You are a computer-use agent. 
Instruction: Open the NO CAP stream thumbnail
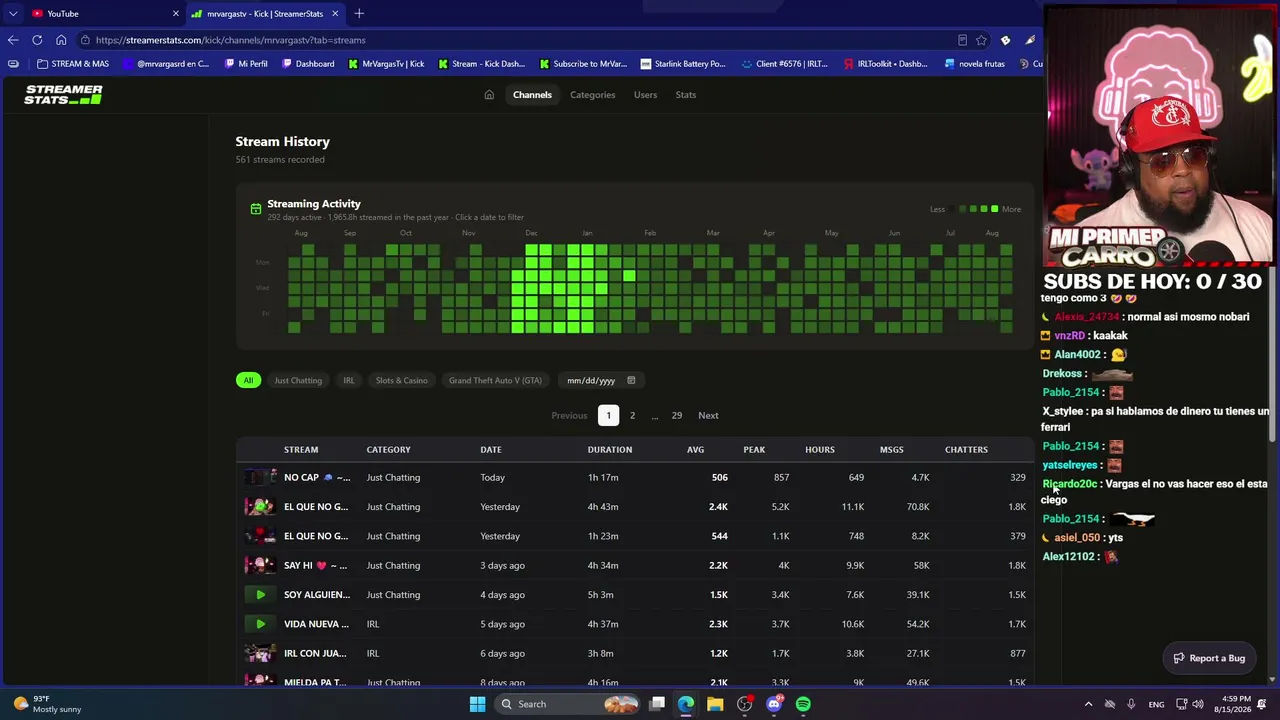click(x=260, y=477)
